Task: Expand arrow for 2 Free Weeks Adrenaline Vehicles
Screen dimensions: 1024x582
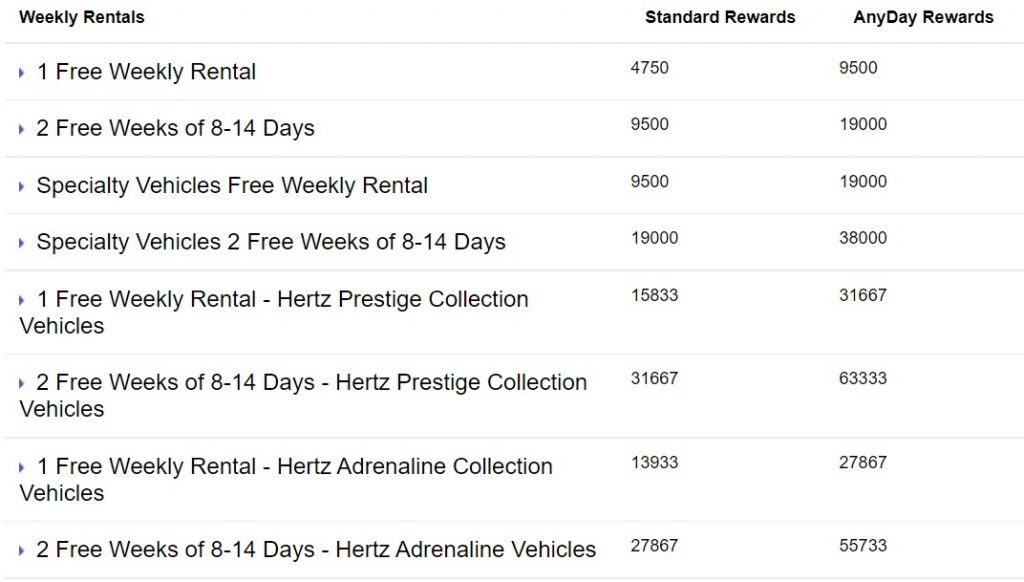Action: tap(21, 551)
